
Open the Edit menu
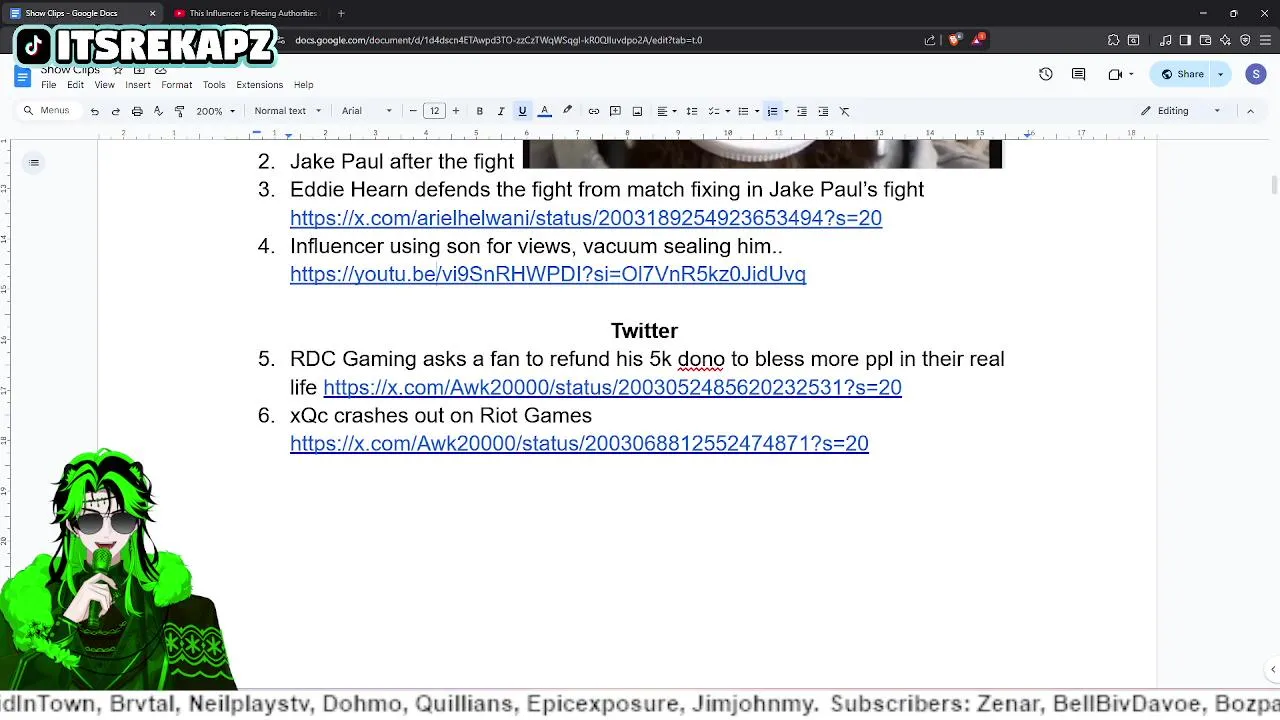click(x=75, y=85)
